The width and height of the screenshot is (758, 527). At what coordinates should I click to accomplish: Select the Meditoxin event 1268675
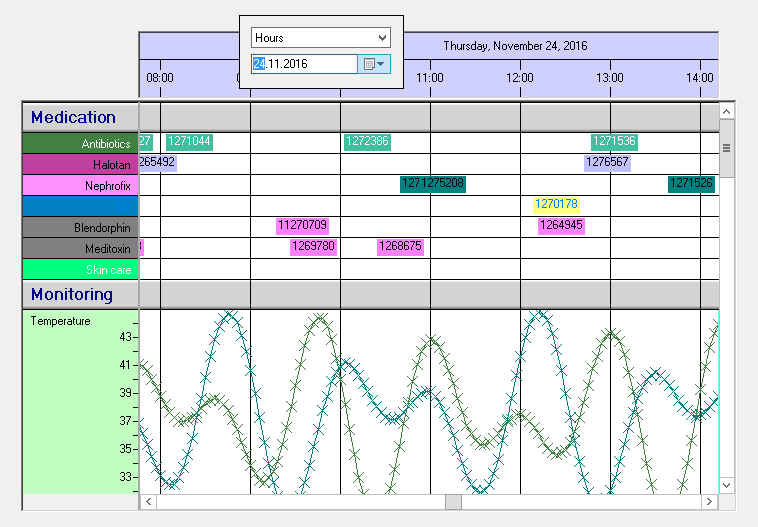coord(400,247)
